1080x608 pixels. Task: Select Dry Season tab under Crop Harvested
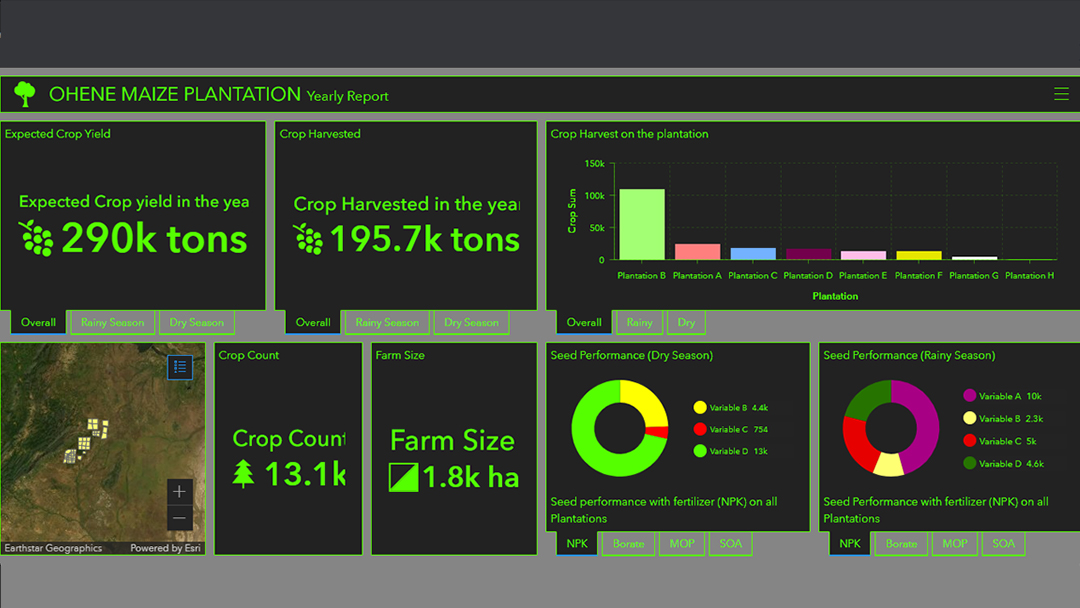tap(471, 323)
